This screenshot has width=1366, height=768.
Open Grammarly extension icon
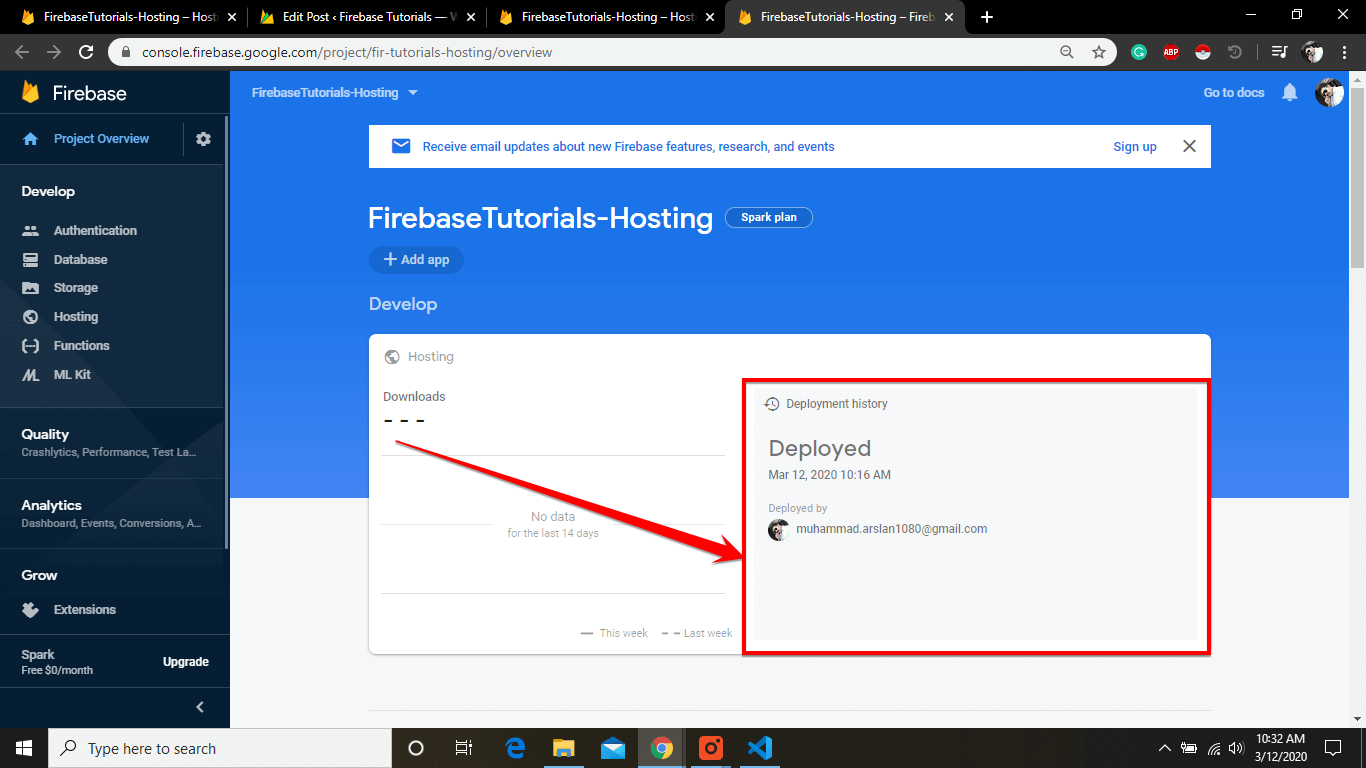click(1139, 52)
